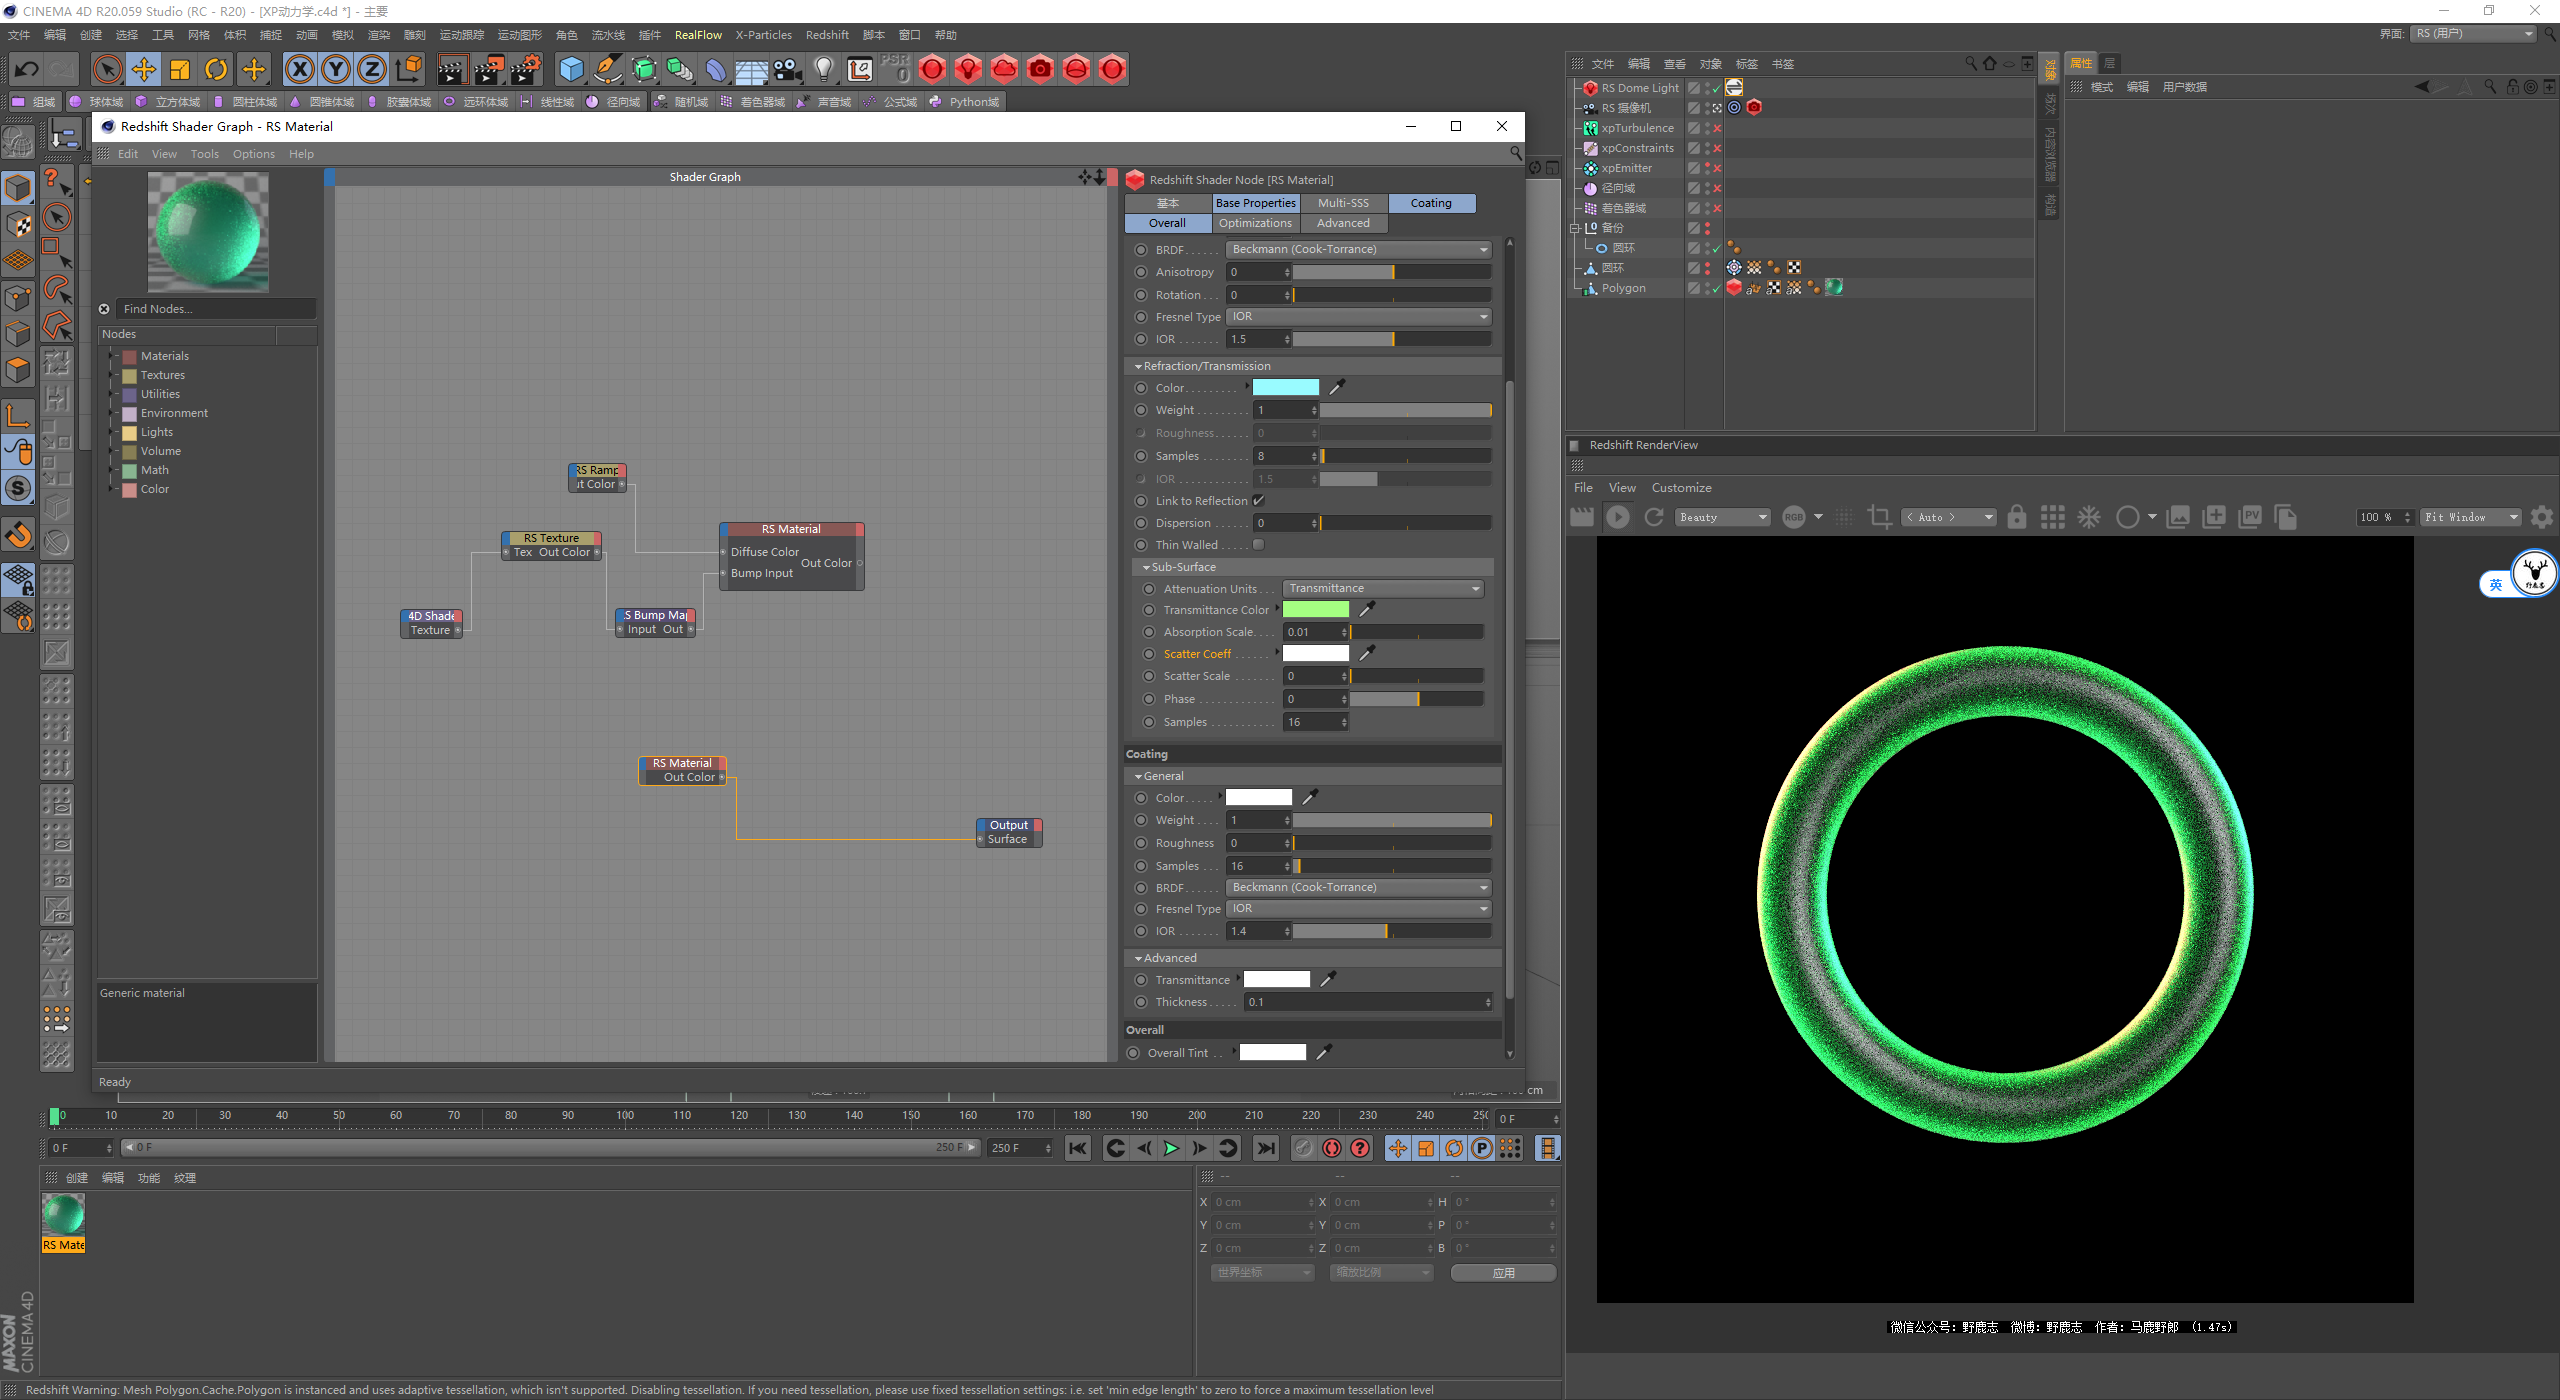Click the Undo arrow icon
2560x1400 pixels.
27,69
